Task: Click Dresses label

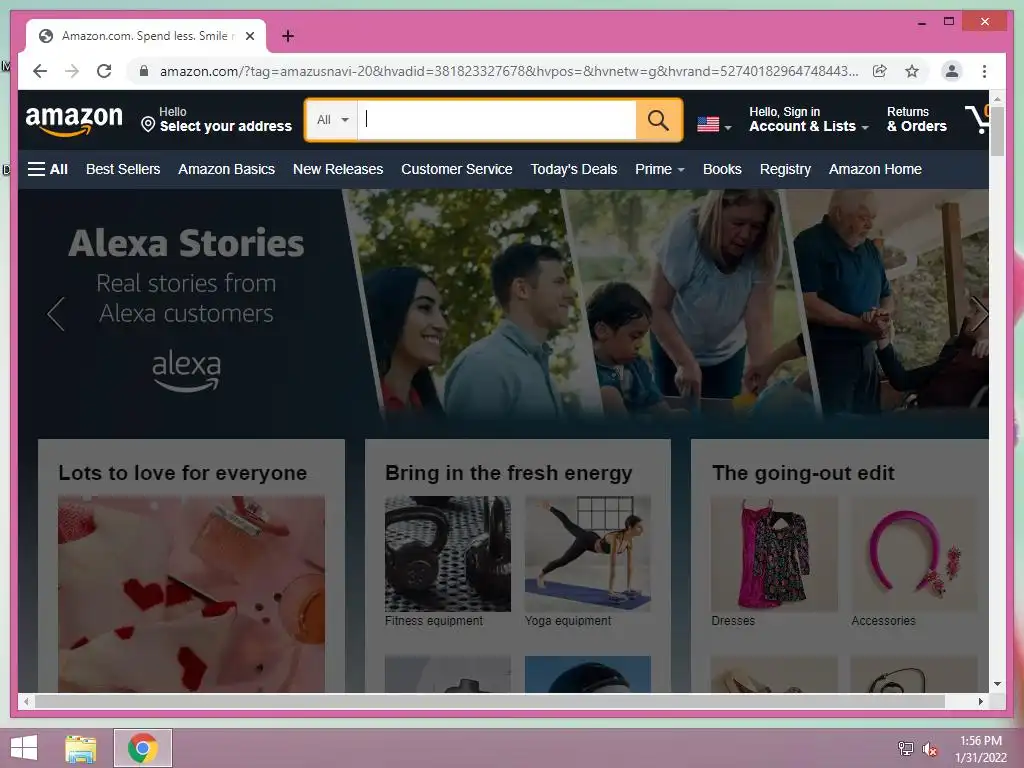Action: click(x=733, y=621)
